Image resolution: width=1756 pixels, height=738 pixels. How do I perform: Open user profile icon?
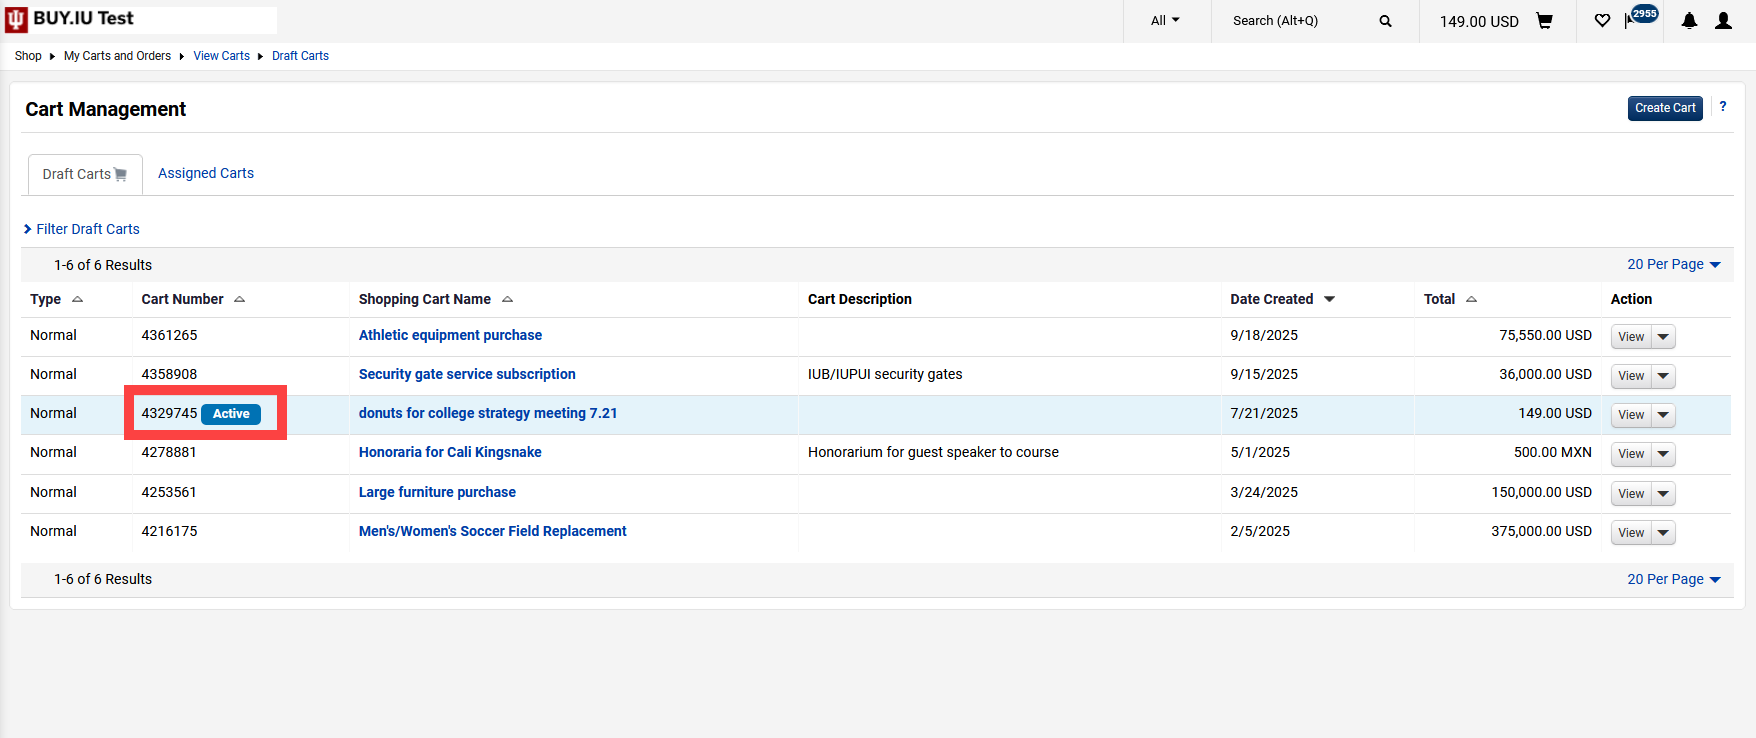pos(1723,21)
